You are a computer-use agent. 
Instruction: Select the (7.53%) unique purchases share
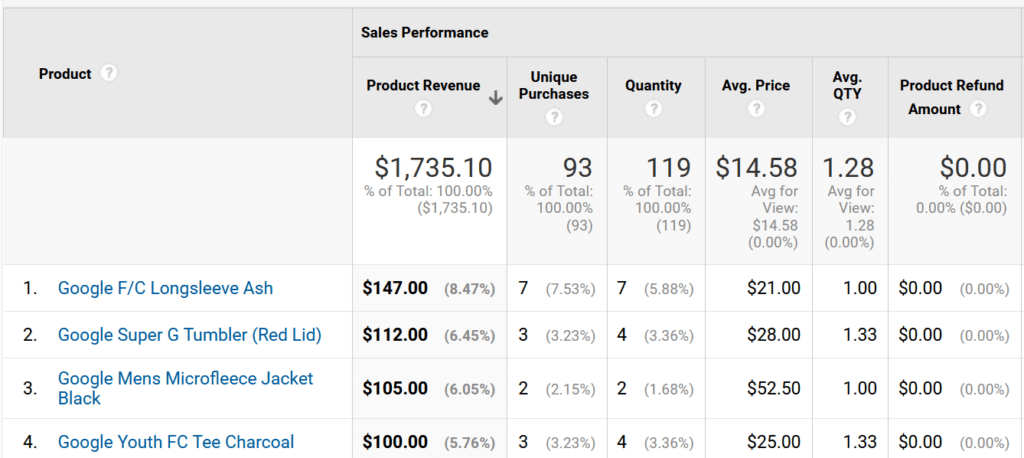tap(570, 289)
